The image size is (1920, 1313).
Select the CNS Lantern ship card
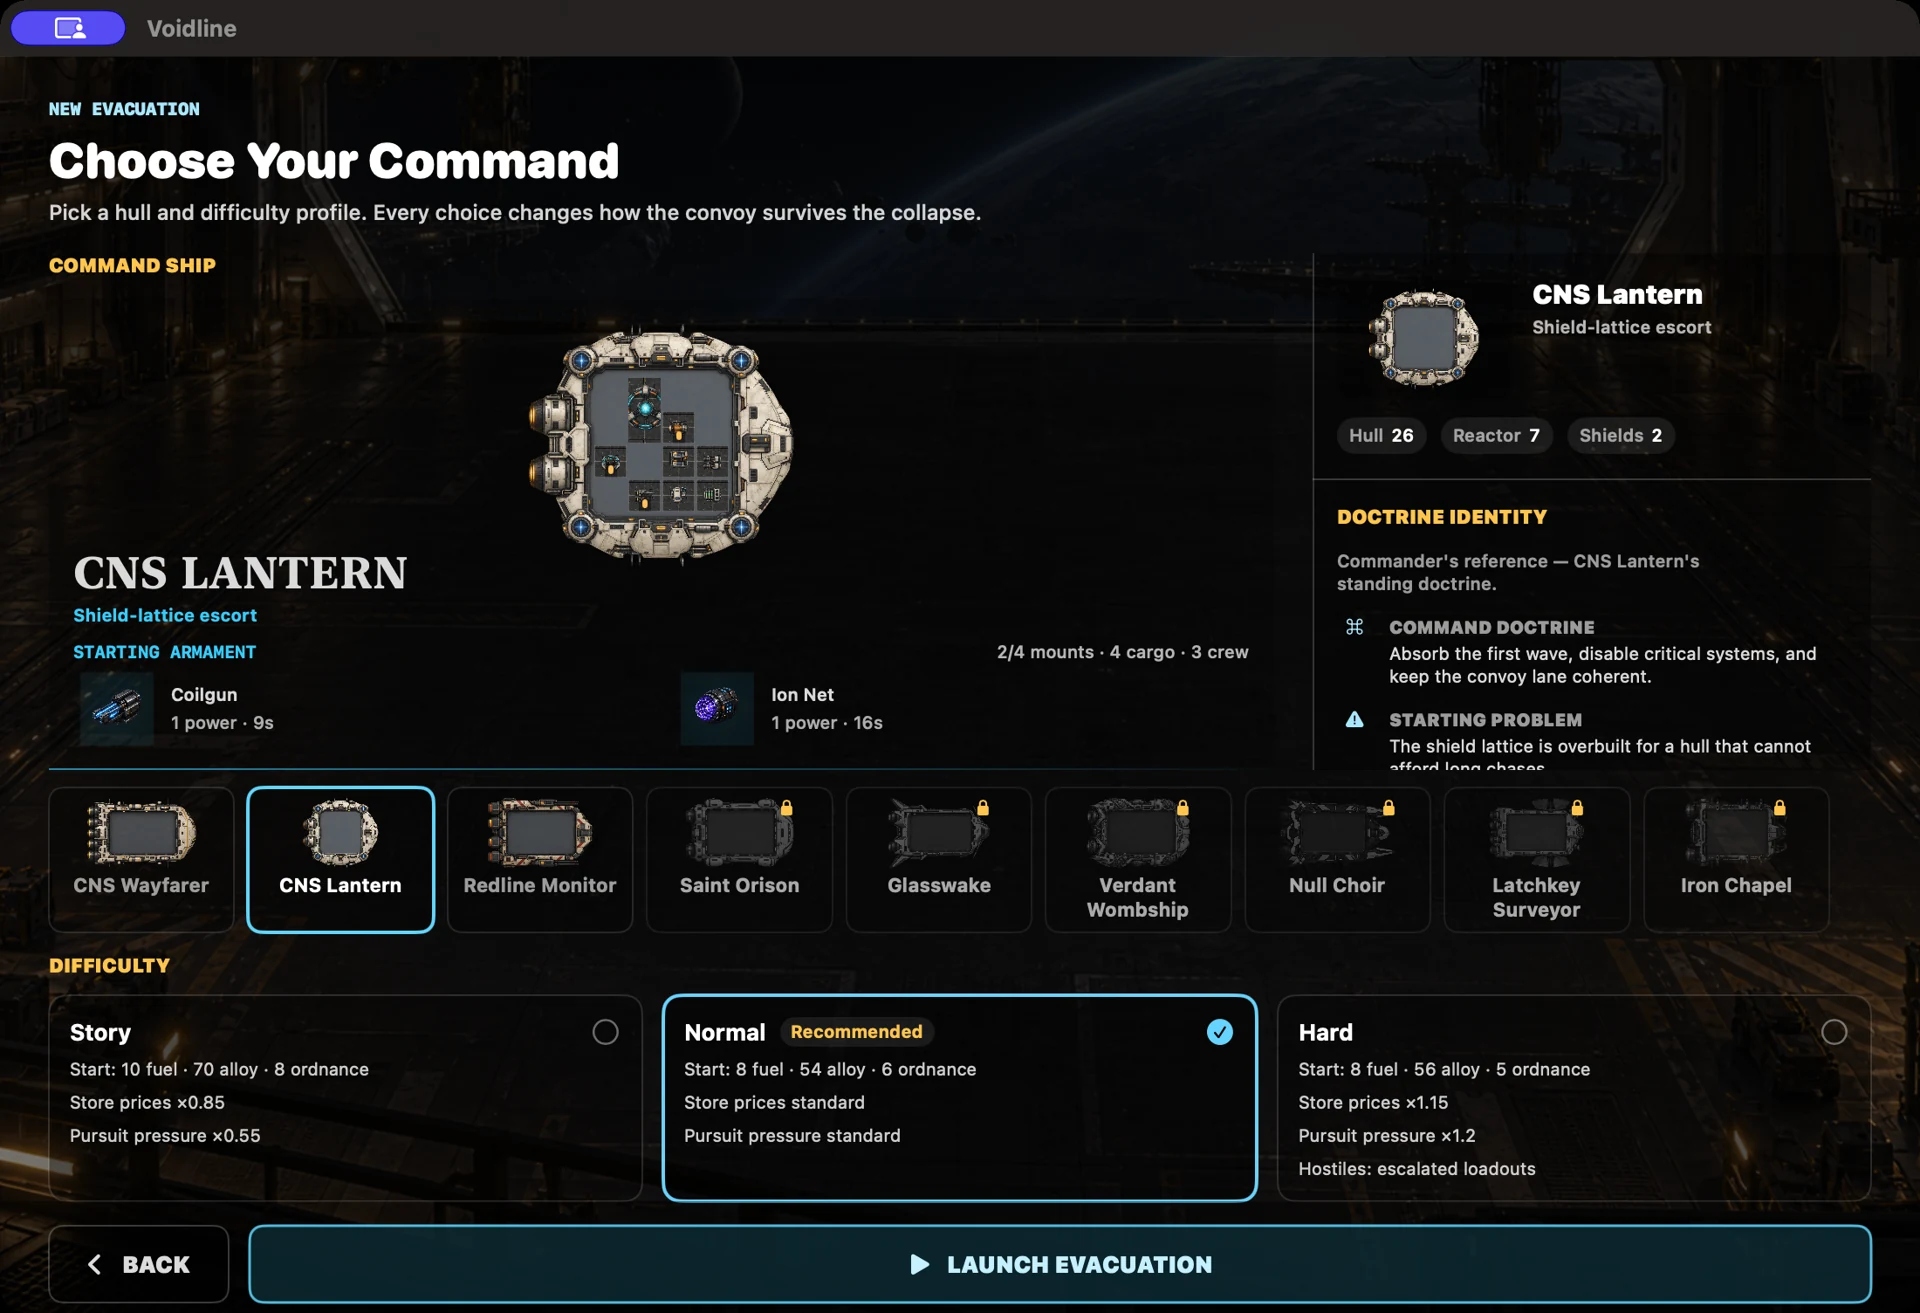(x=340, y=859)
